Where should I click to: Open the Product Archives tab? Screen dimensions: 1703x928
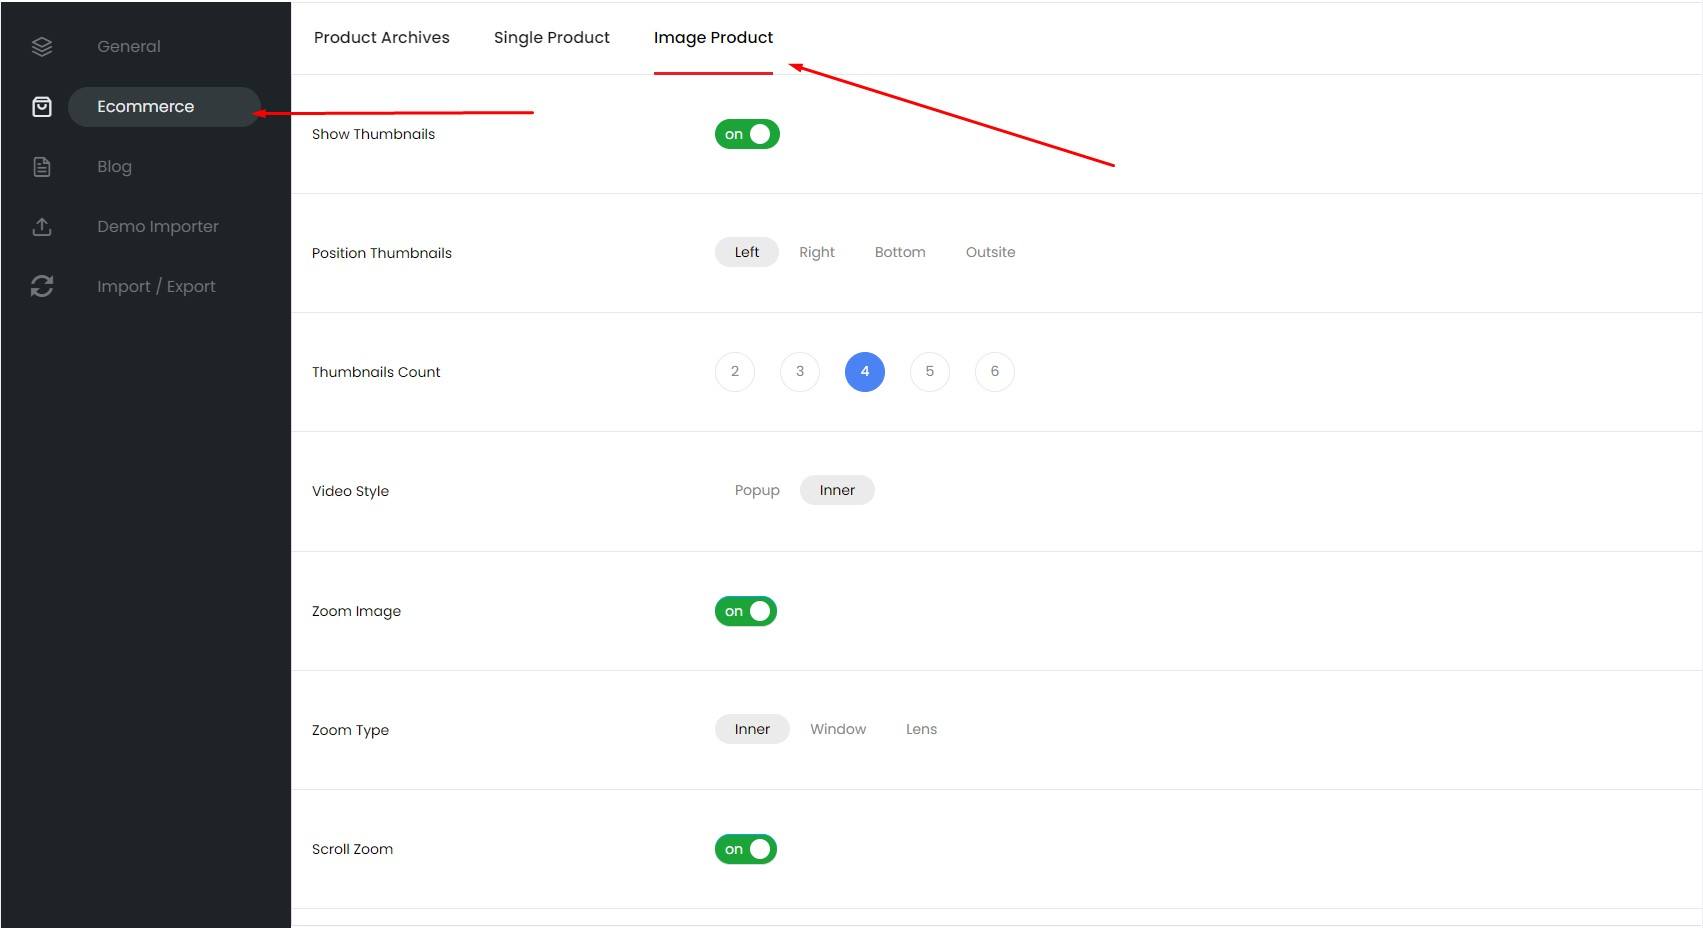tap(381, 38)
